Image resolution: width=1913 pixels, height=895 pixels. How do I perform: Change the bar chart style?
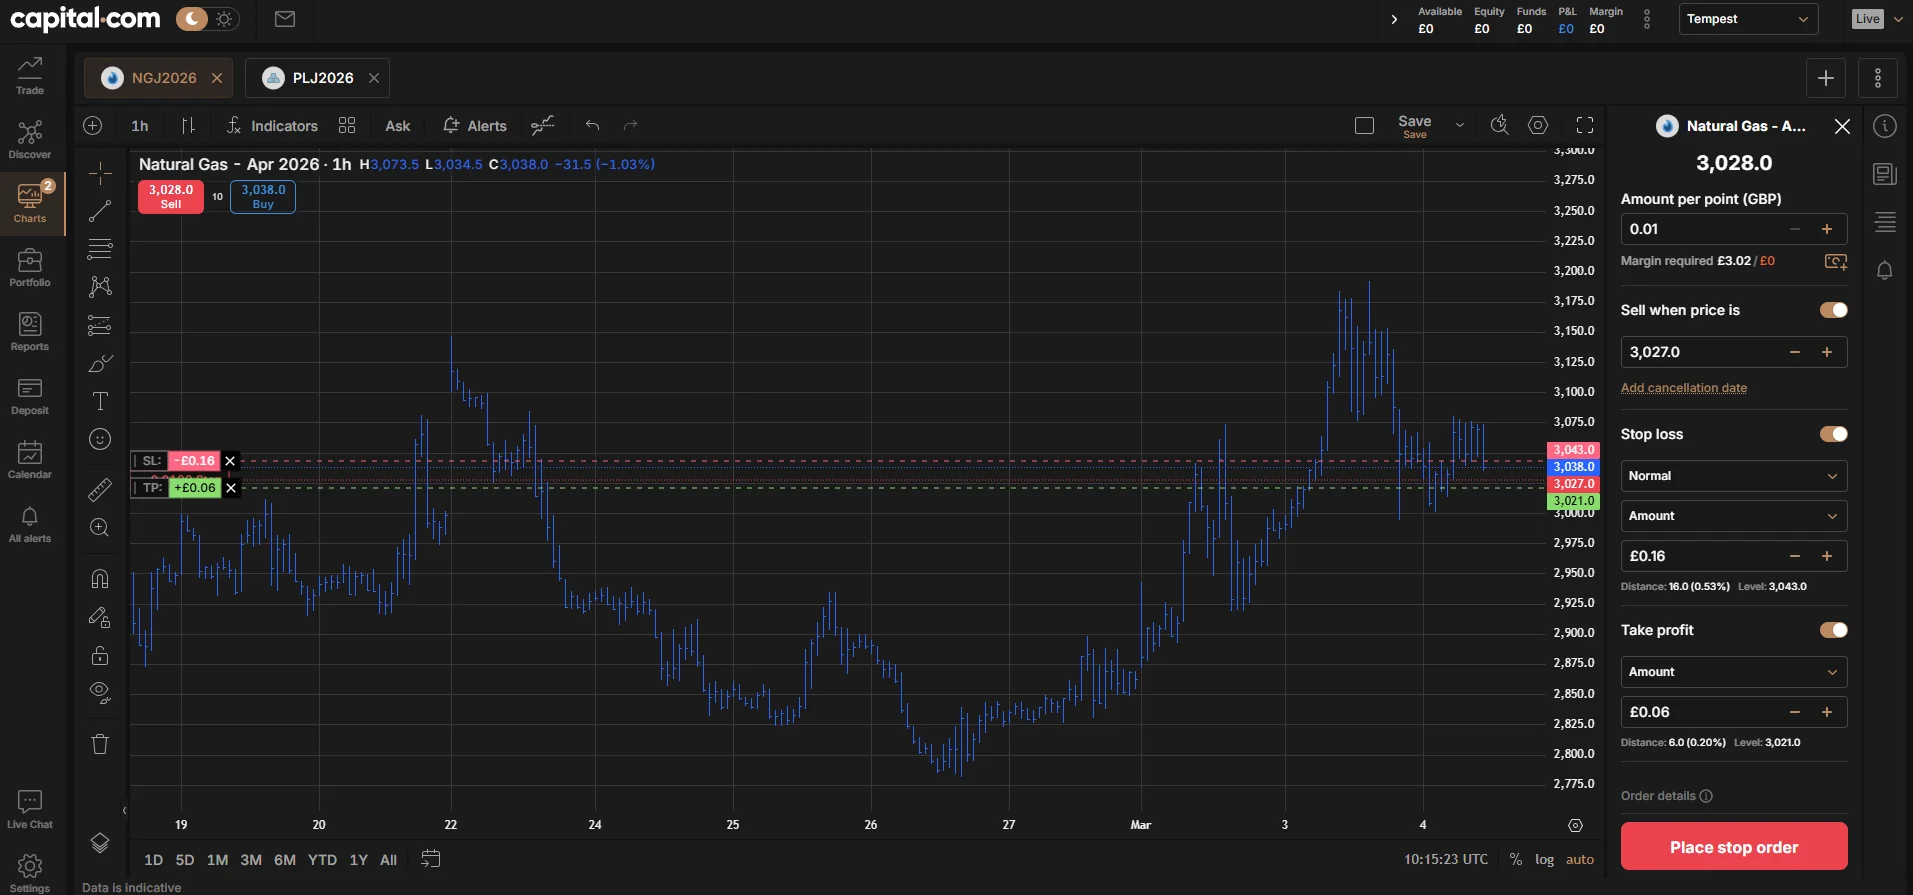click(188, 125)
